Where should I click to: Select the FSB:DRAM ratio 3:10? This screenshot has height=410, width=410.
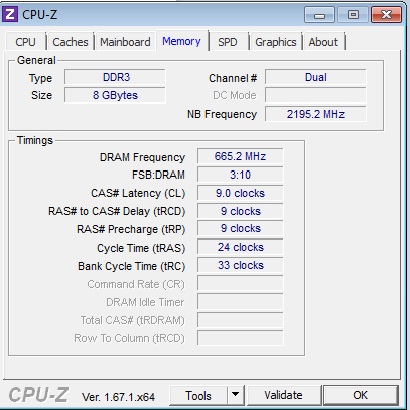point(240,175)
